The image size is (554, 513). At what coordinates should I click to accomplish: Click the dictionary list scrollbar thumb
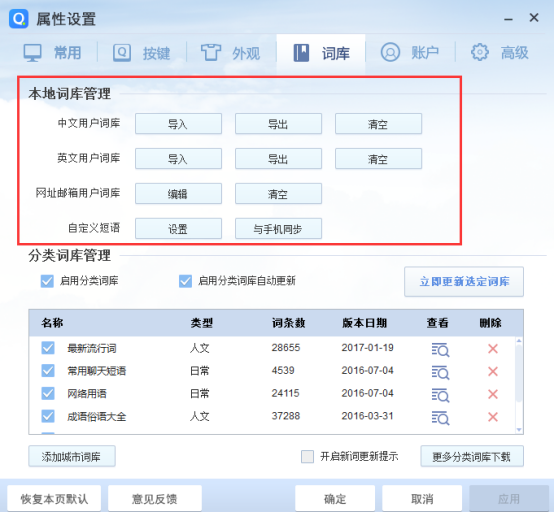[519, 373]
